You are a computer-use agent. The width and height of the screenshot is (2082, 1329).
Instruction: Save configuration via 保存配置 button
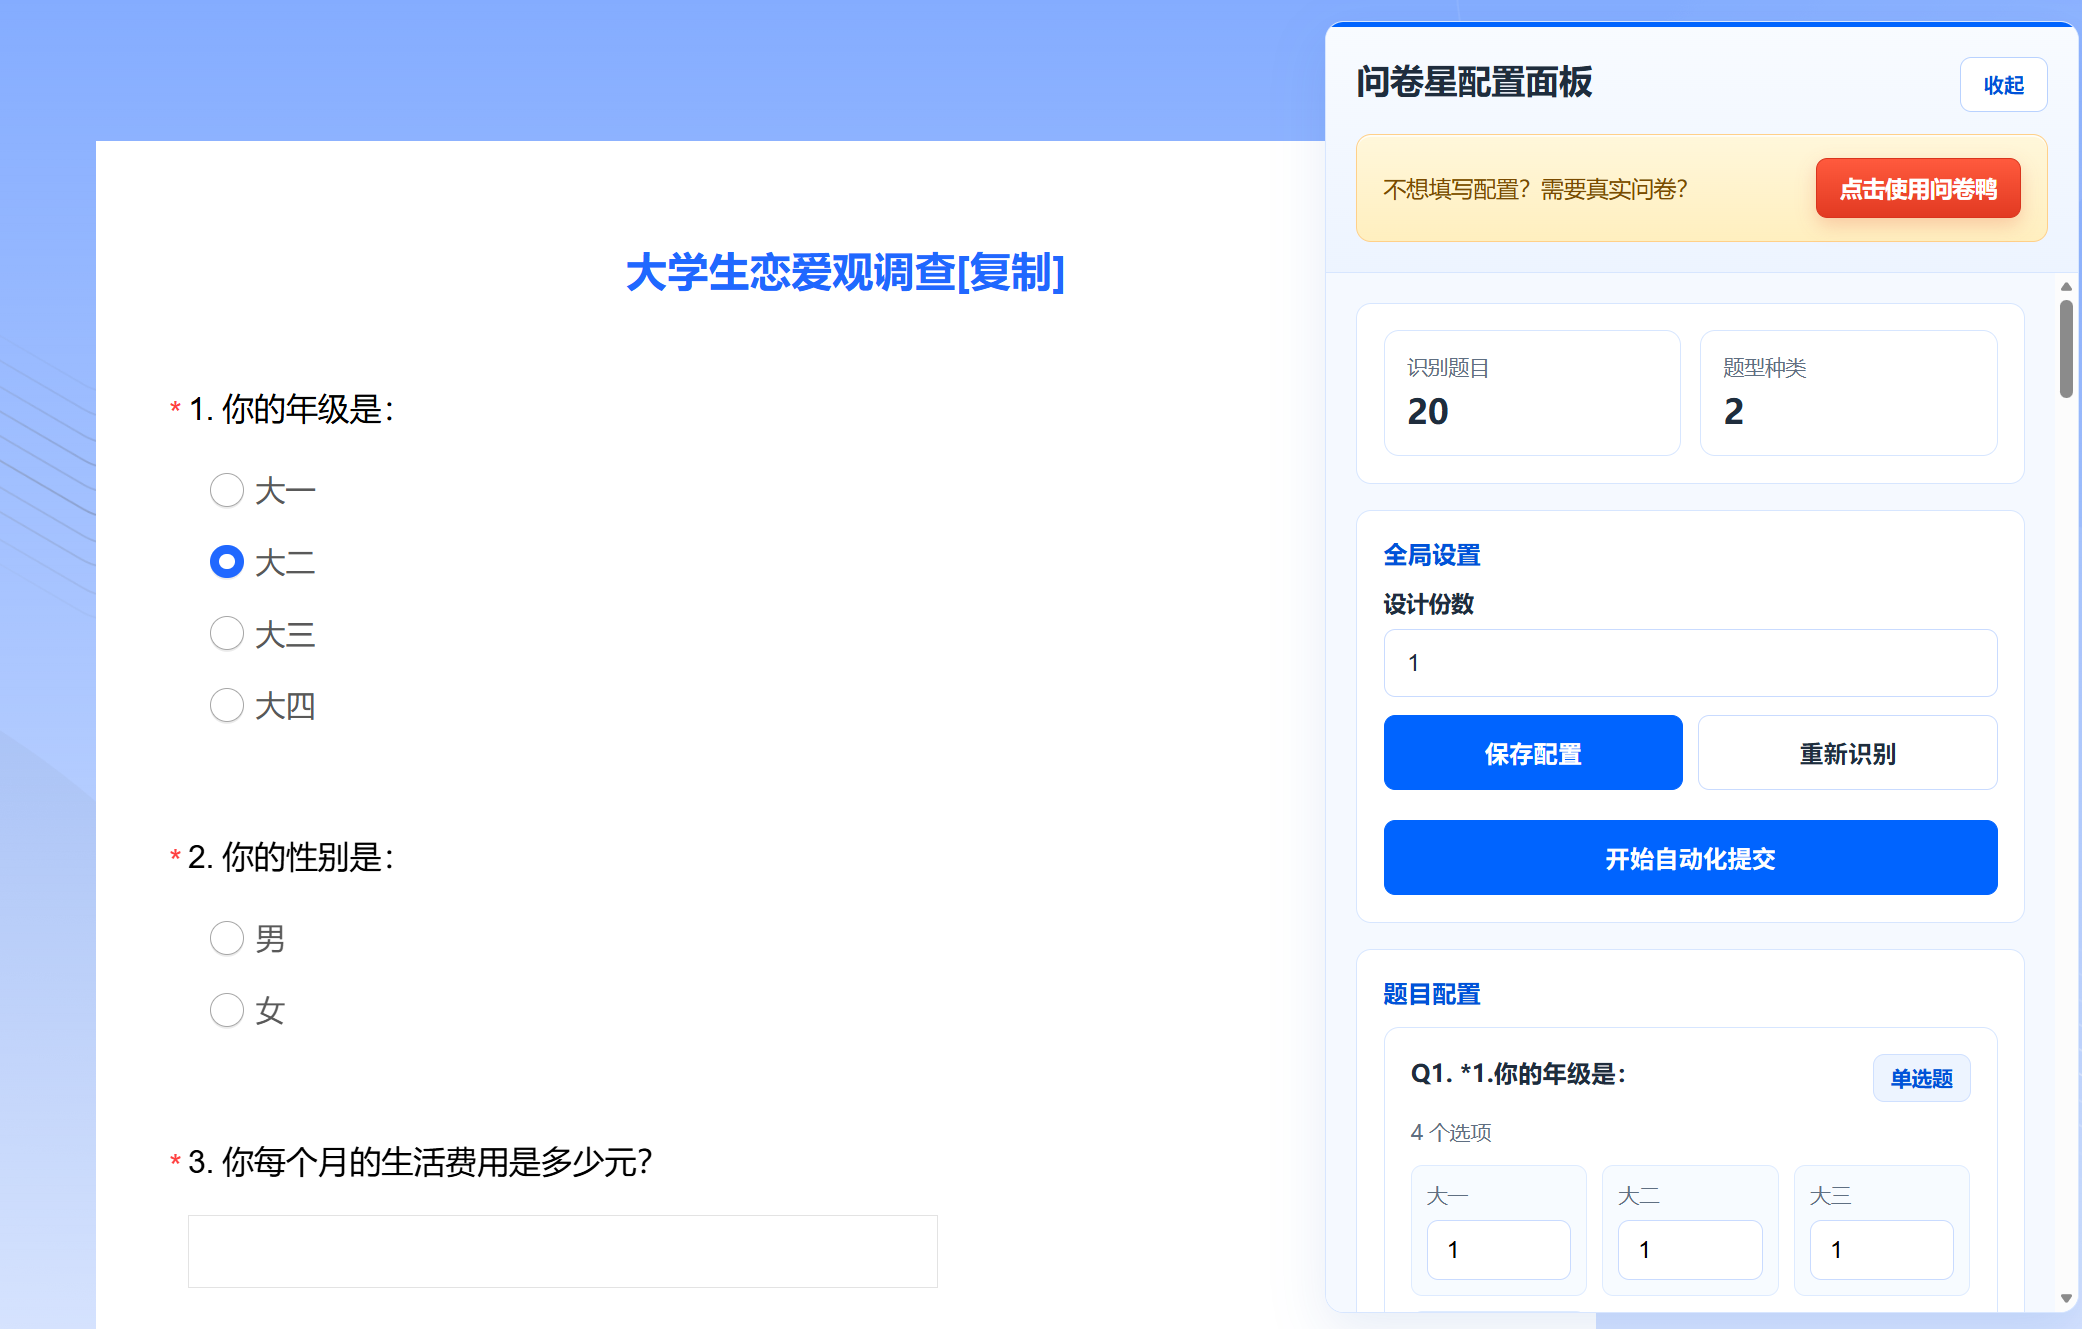coord(1532,753)
